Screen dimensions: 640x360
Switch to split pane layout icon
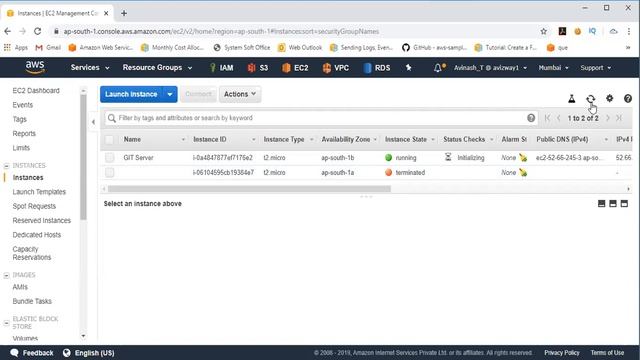(x=613, y=203)
